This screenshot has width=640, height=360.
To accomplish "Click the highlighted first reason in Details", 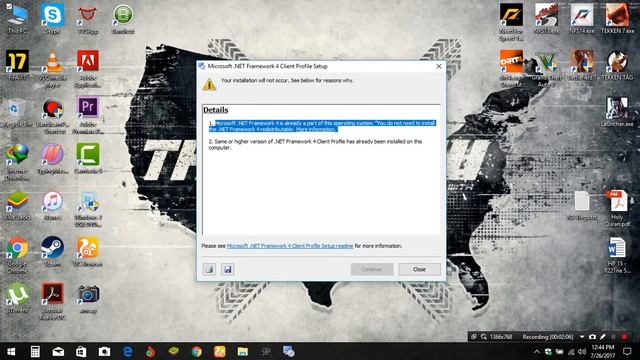I will click(x=322, y=126).
